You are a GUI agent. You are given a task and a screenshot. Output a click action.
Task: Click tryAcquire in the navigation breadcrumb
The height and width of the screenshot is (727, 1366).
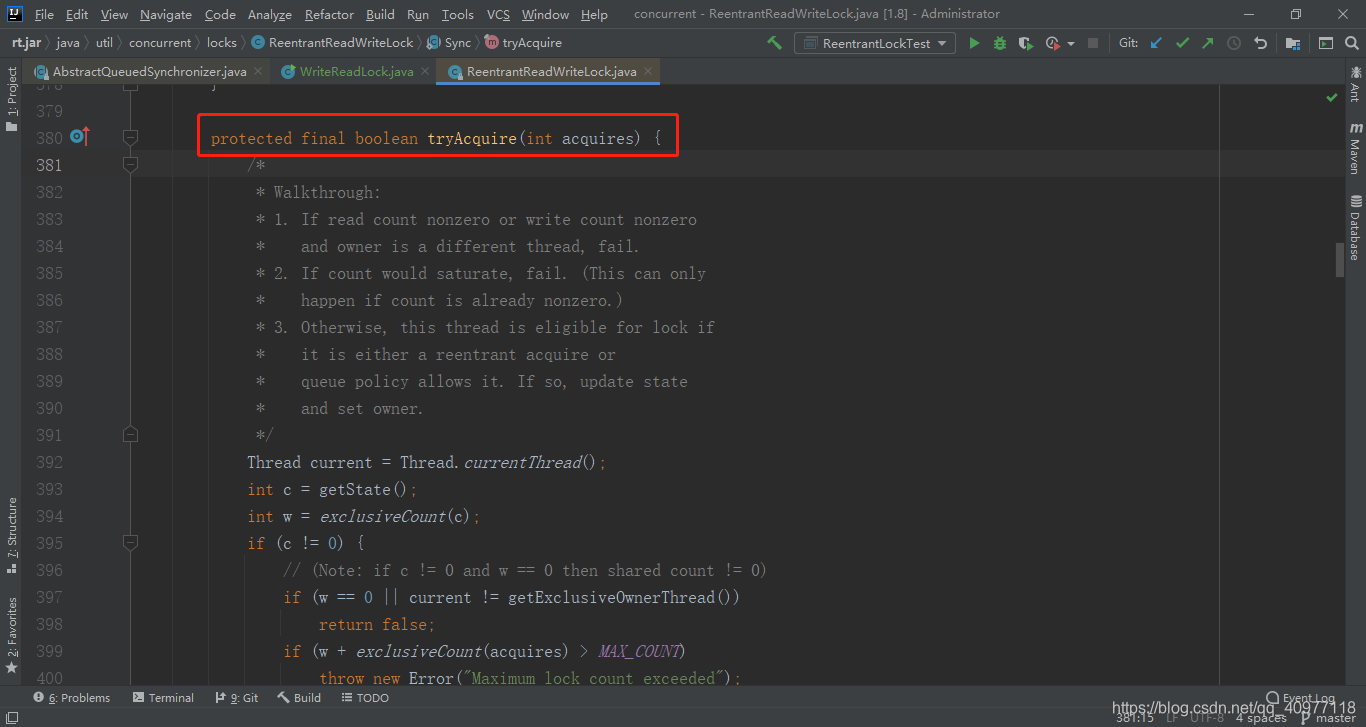click(x=523, y=43)
